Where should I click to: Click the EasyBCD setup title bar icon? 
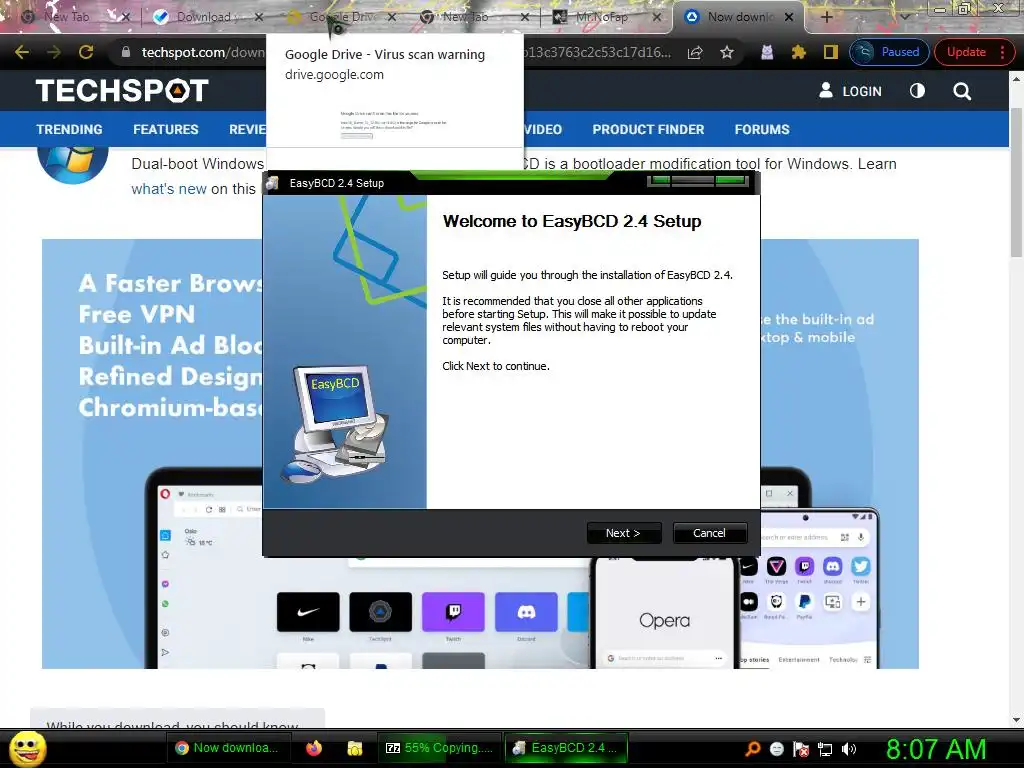coord(273,183)
